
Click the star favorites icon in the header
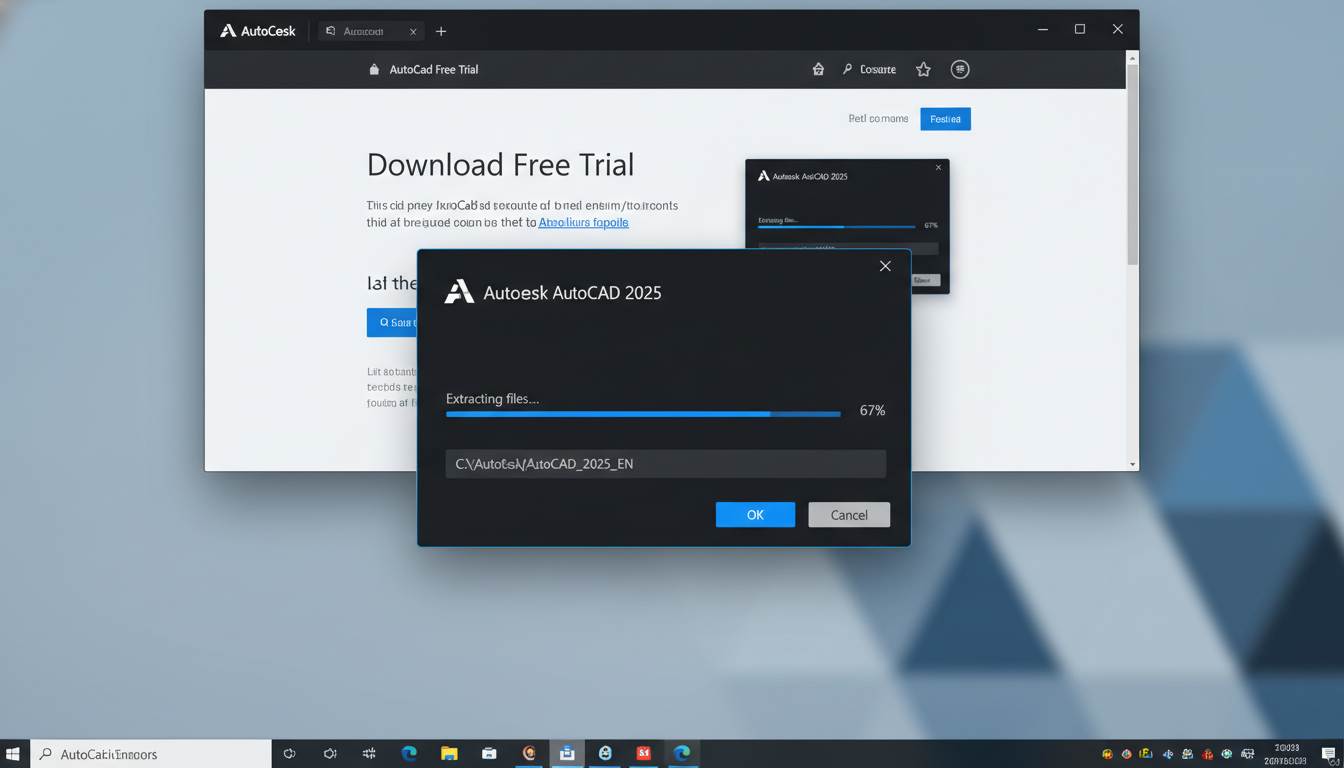point(923,69)
